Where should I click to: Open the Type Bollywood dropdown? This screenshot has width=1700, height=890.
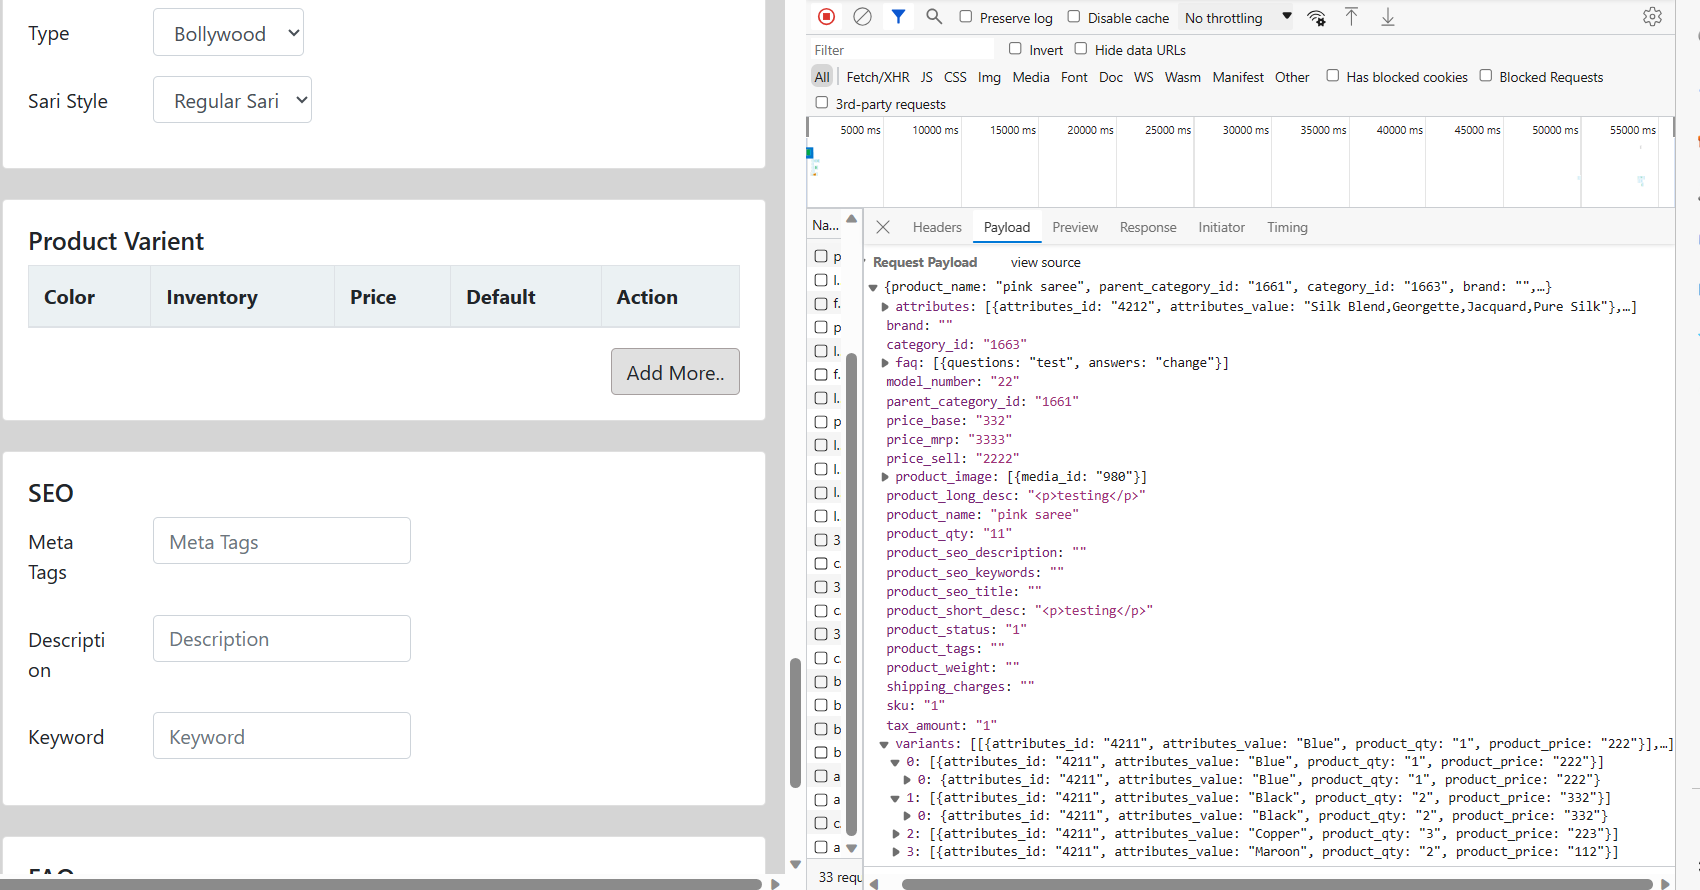point(228,33)
